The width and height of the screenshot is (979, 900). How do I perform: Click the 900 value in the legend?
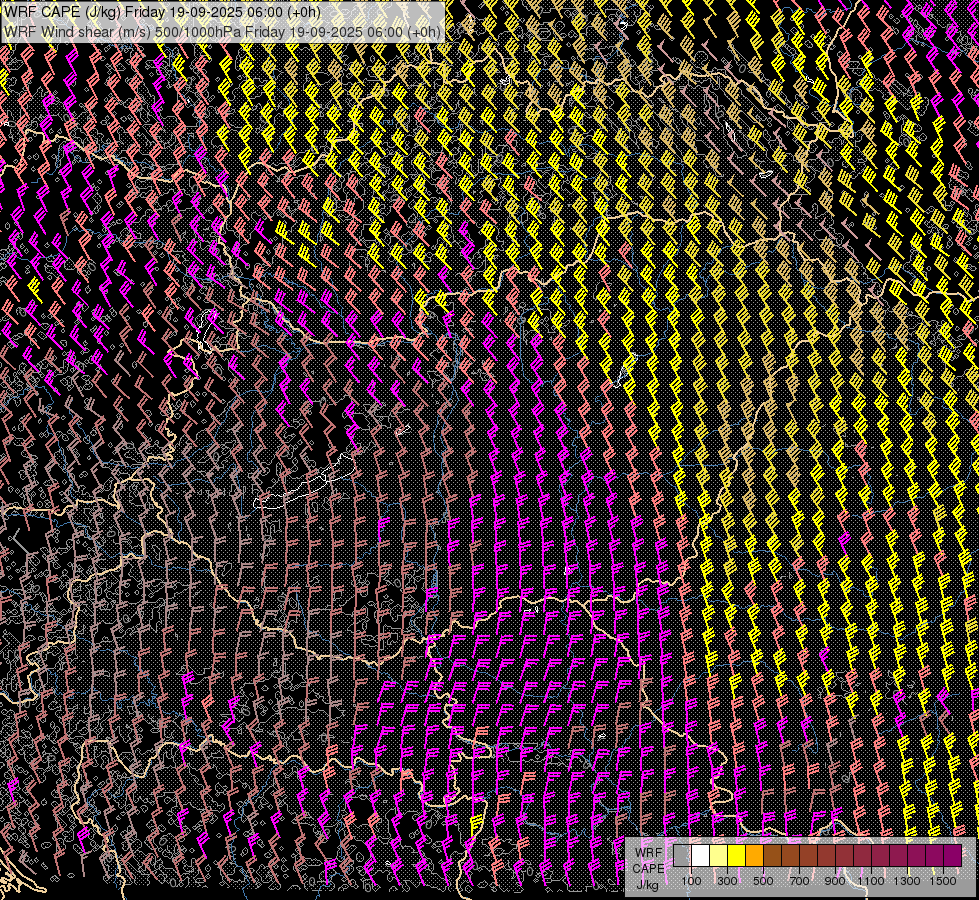click(835, 881)
